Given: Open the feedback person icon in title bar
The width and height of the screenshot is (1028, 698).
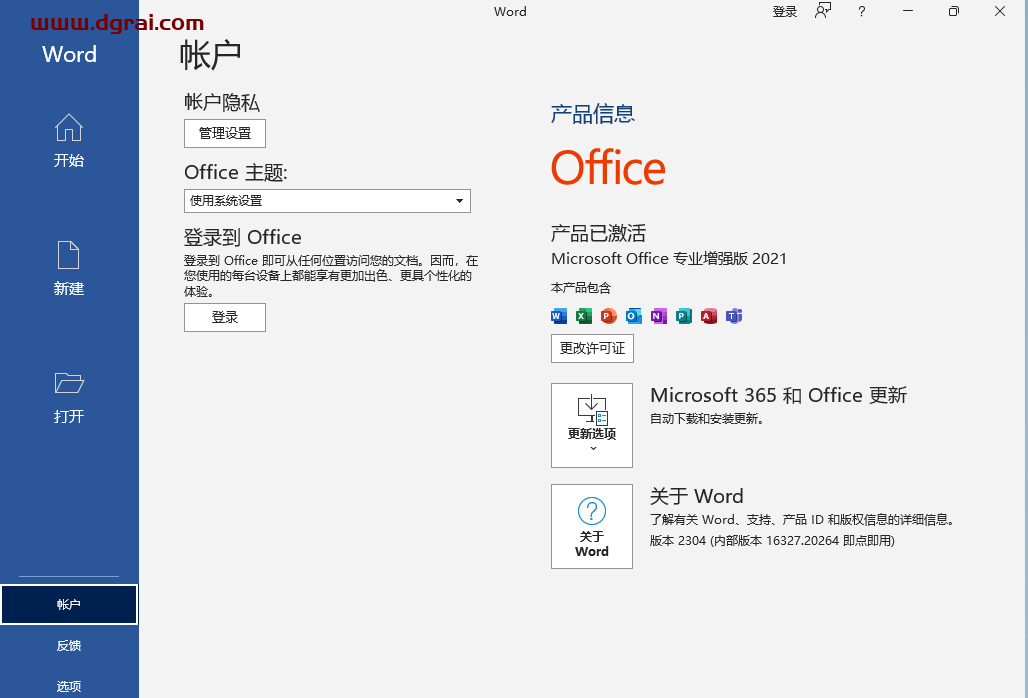Looking at the screenshot, I should point(823,11).
